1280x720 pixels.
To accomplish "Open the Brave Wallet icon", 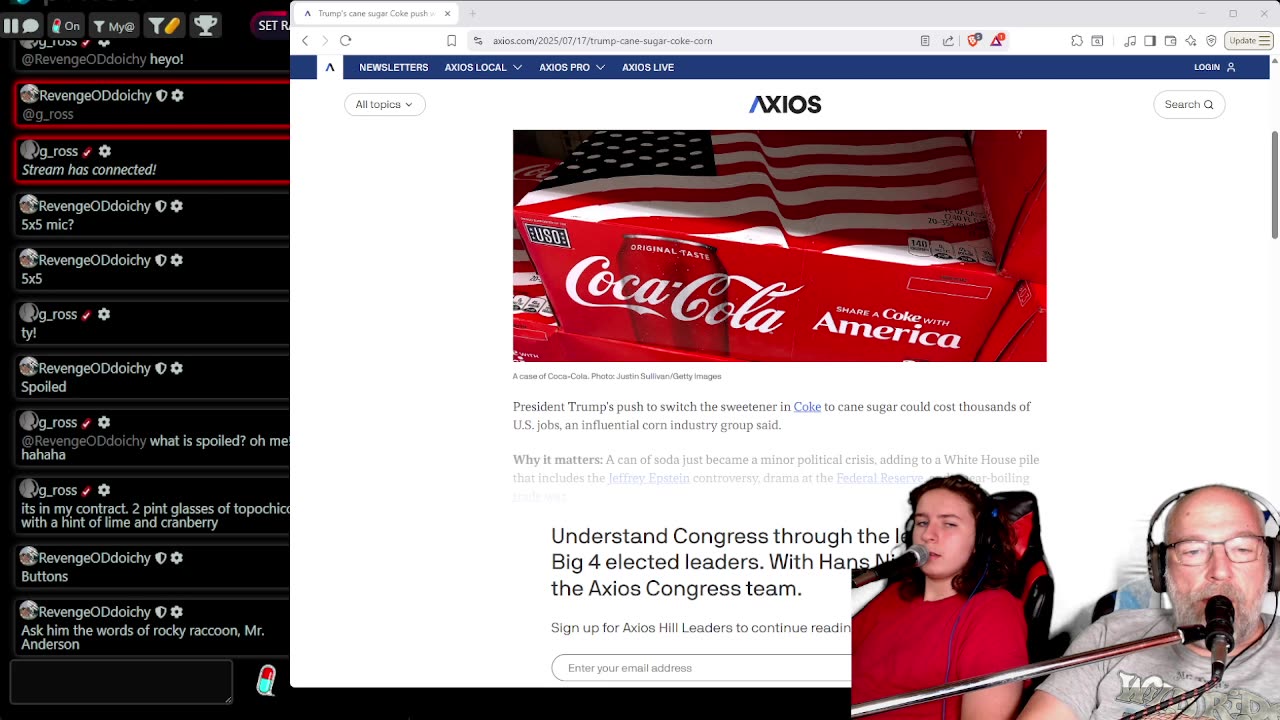I will point(1170,41).
